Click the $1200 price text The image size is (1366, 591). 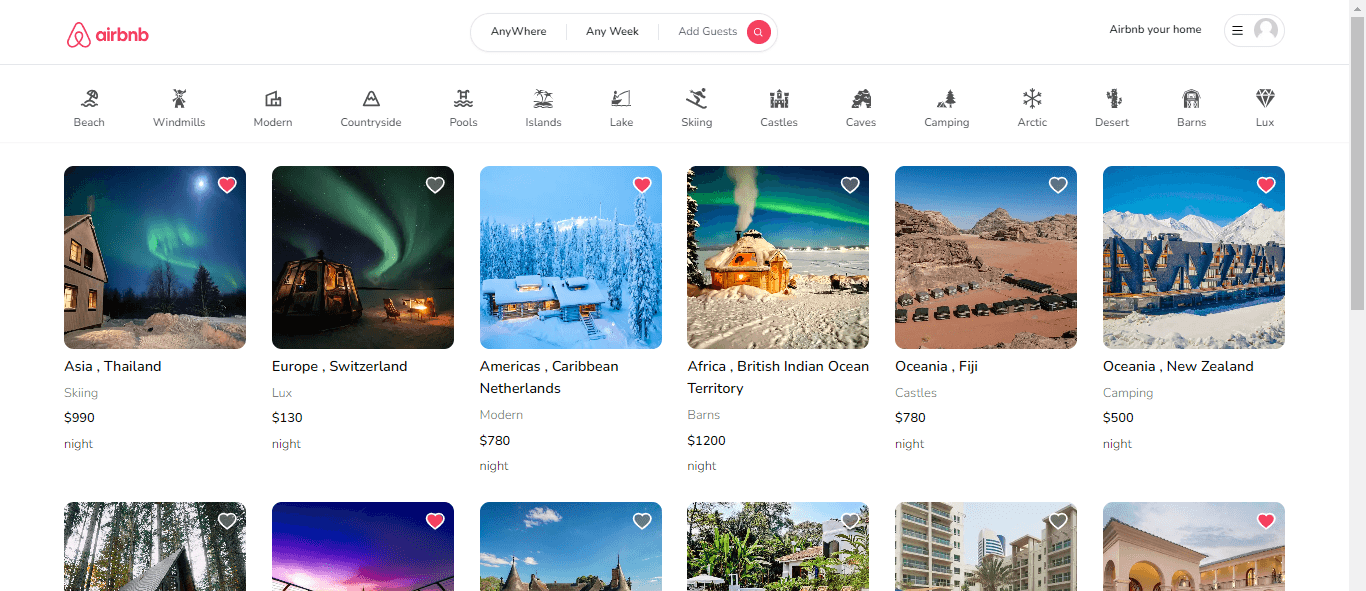click(707, 440)
